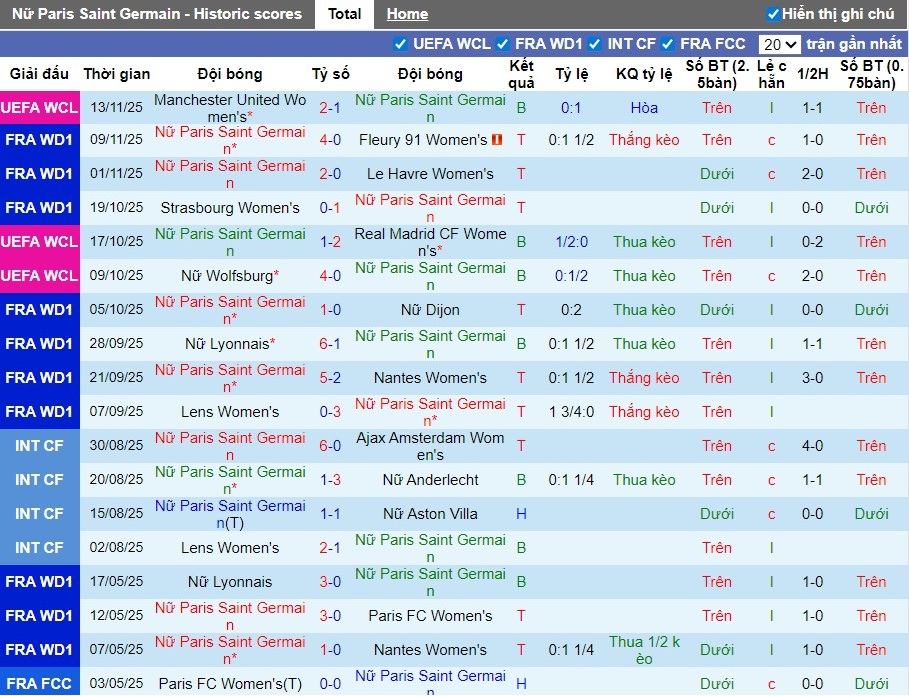The width and height of the screenshot is (909, 696).
Task: Click the red card icon beside Fleury 91 Women's
Action: pos(496,140)
